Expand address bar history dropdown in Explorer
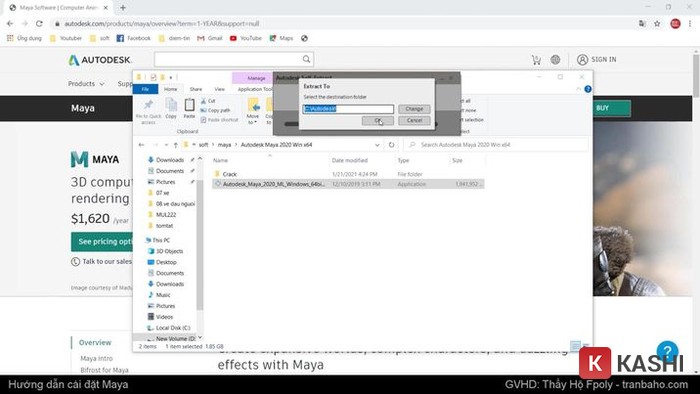This screenshot has width=700, height=394. 377,145
